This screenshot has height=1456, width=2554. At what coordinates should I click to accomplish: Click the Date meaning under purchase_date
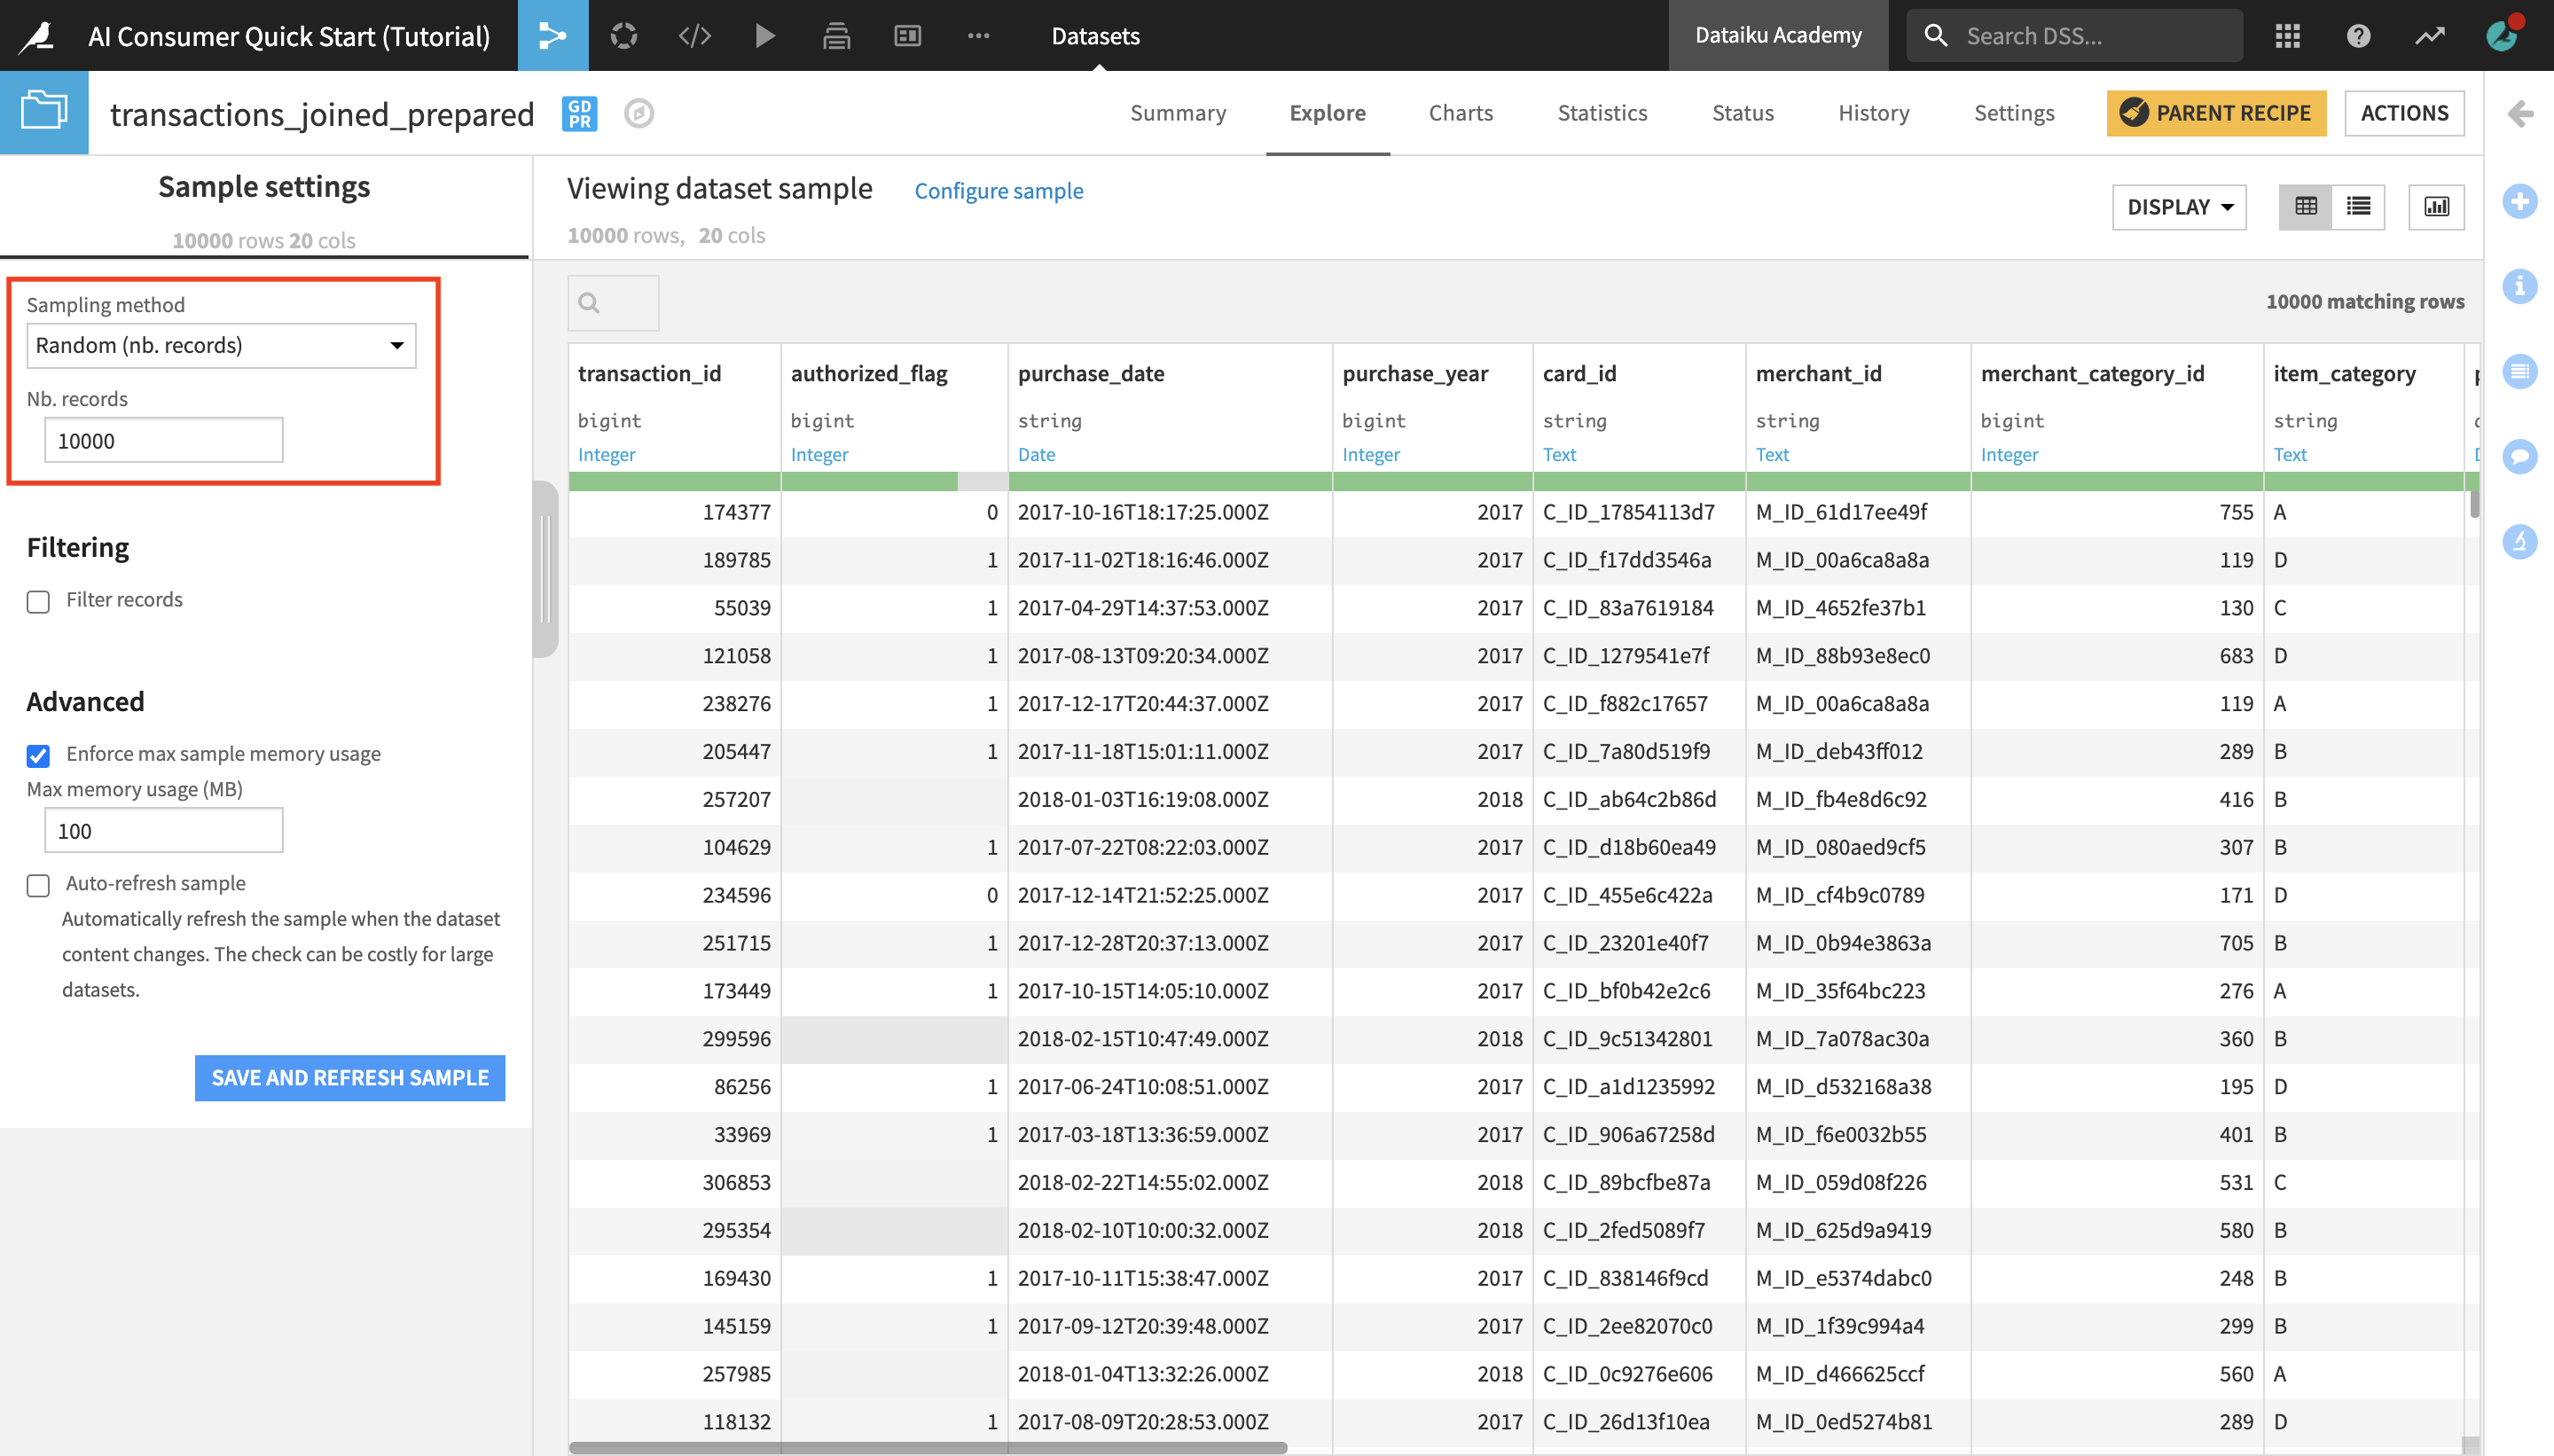1036,454
